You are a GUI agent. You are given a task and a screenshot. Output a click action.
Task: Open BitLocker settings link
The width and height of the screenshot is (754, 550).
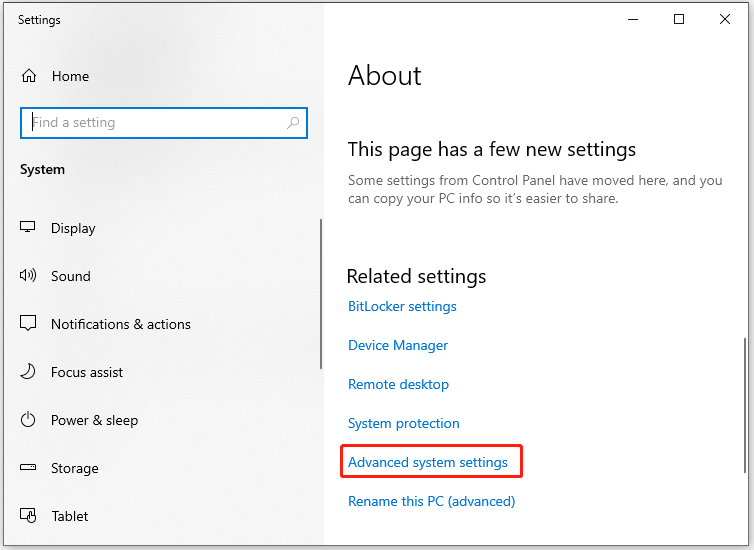(402, 306)
